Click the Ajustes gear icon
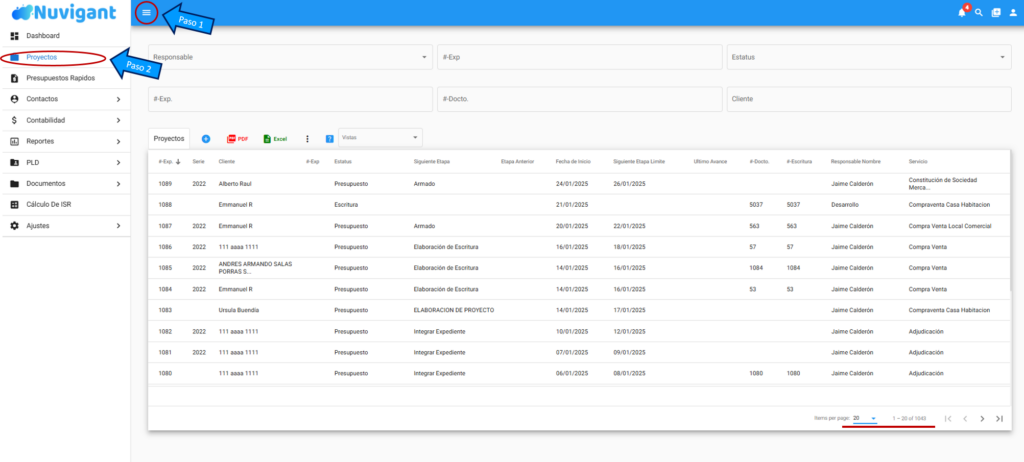The height and width of the screenshot is (462, 1024). (x=14, y=226)
